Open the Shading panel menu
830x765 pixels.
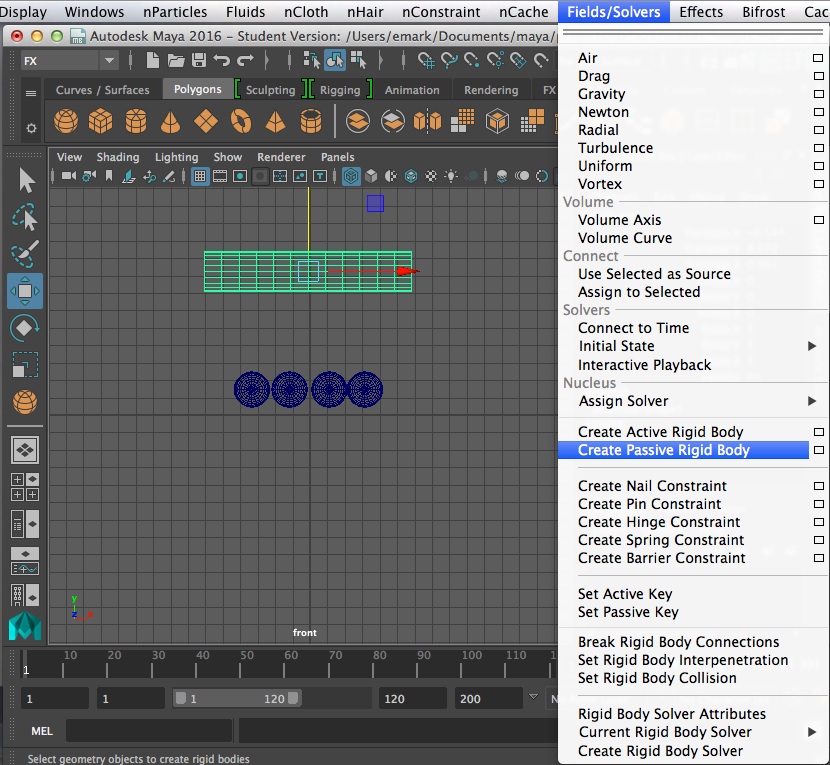click(118, 157)
